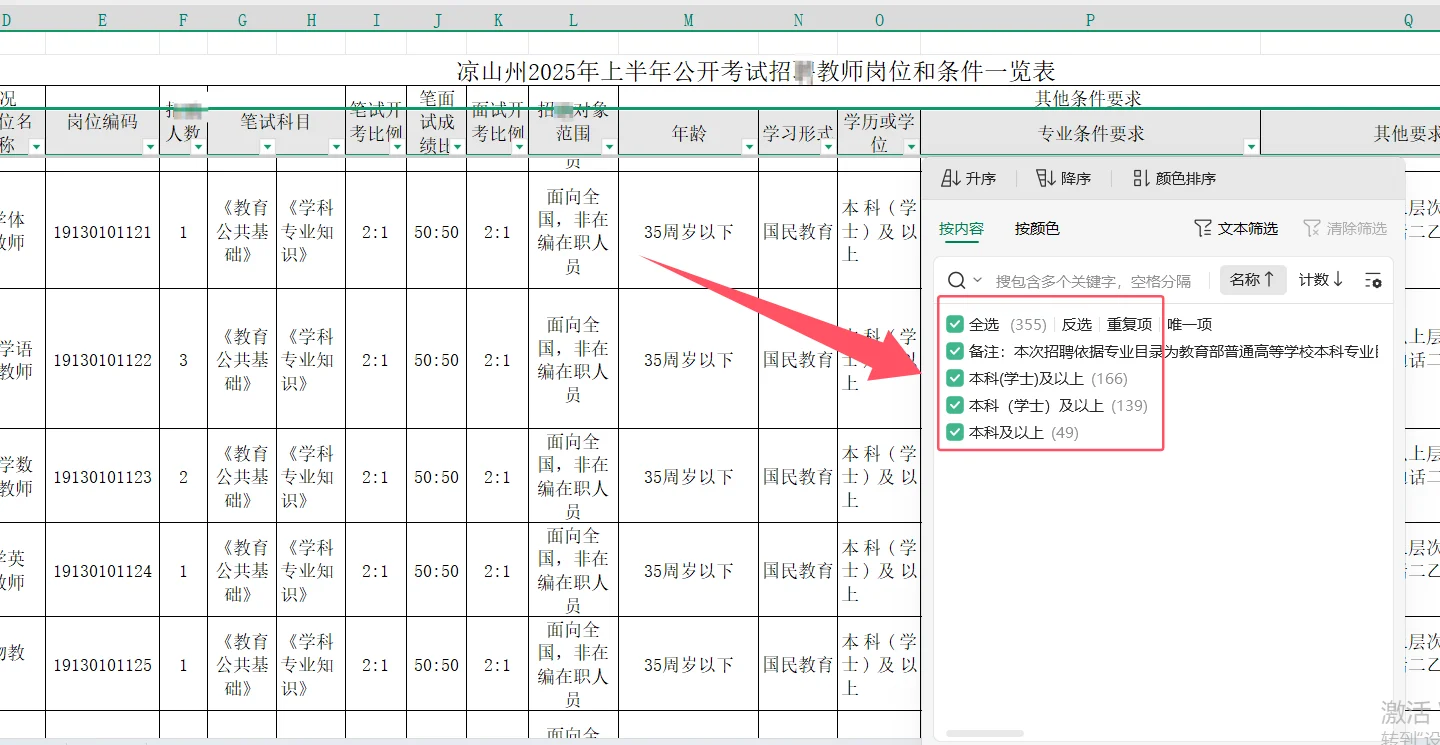This screenshot has width=1440, height=745.
Task: Uncheck the 全选 select-all checkbox
Action: pos(953,324)
